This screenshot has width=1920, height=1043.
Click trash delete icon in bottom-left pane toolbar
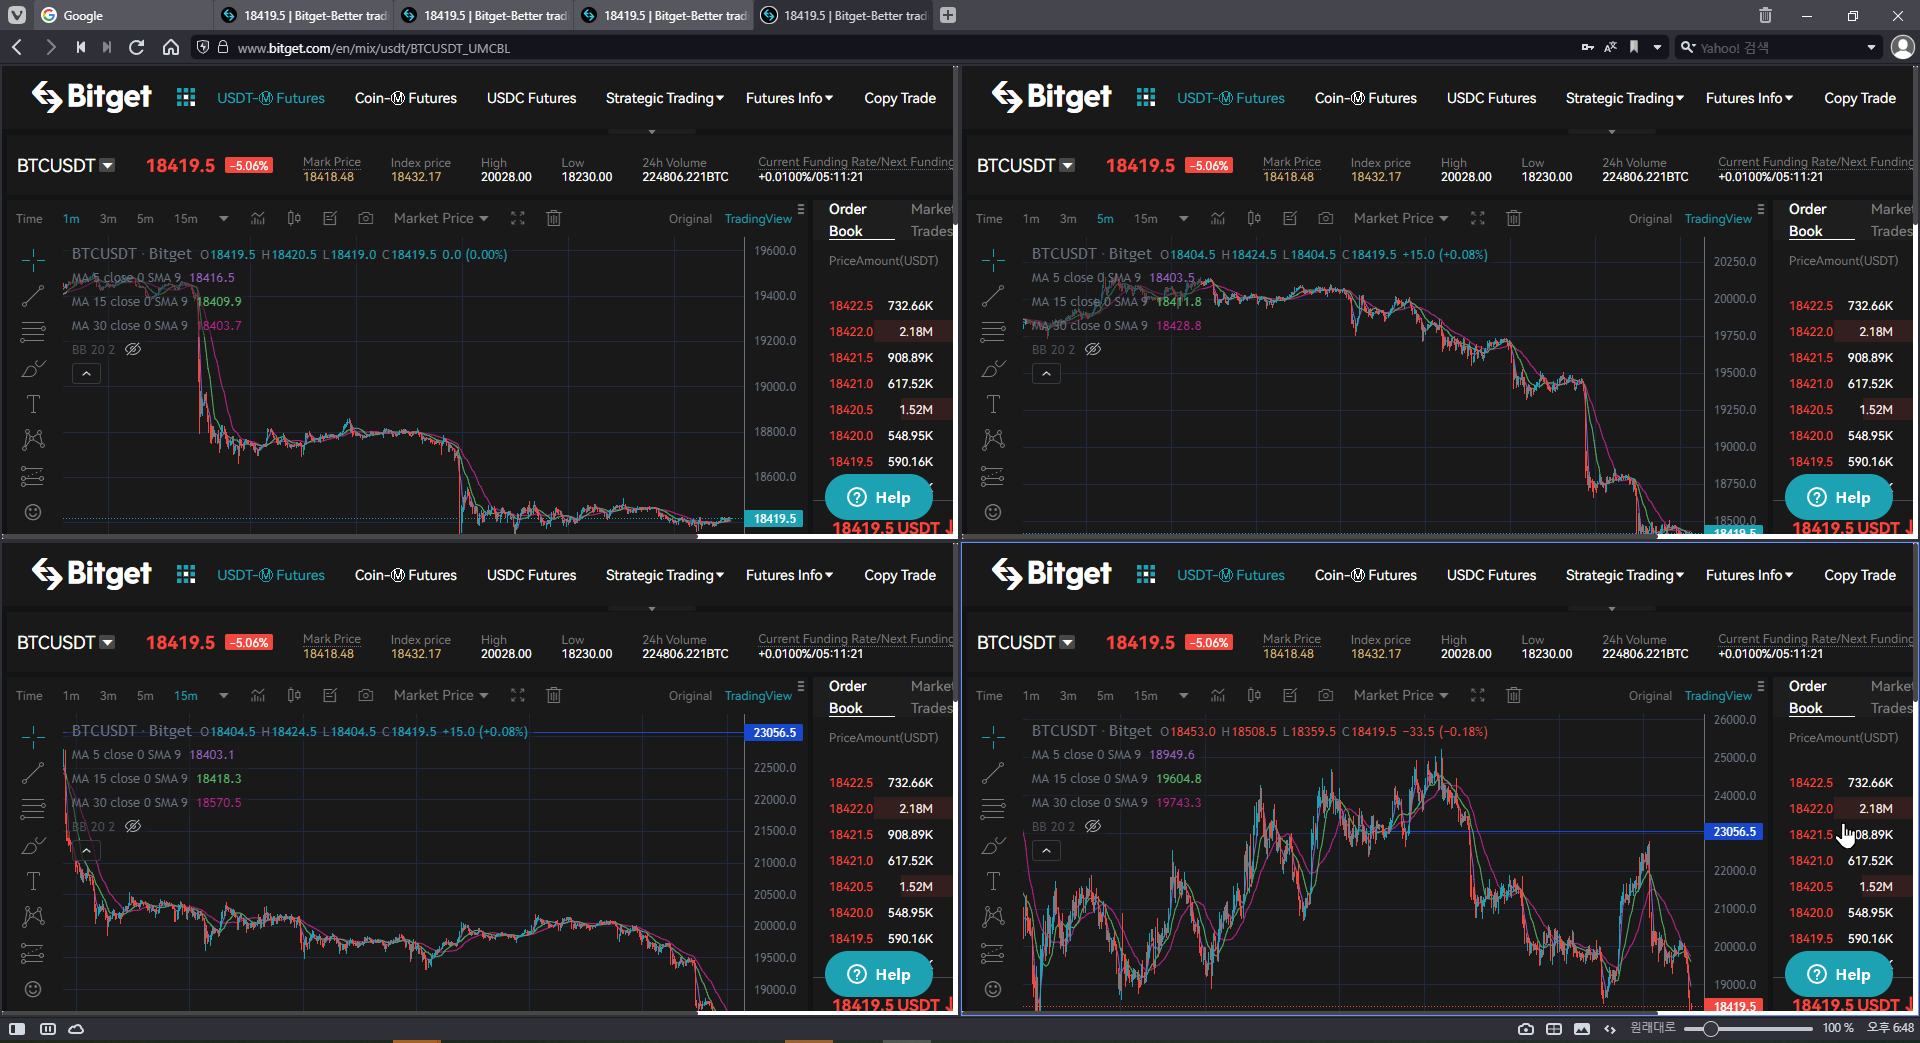[554, 695]
